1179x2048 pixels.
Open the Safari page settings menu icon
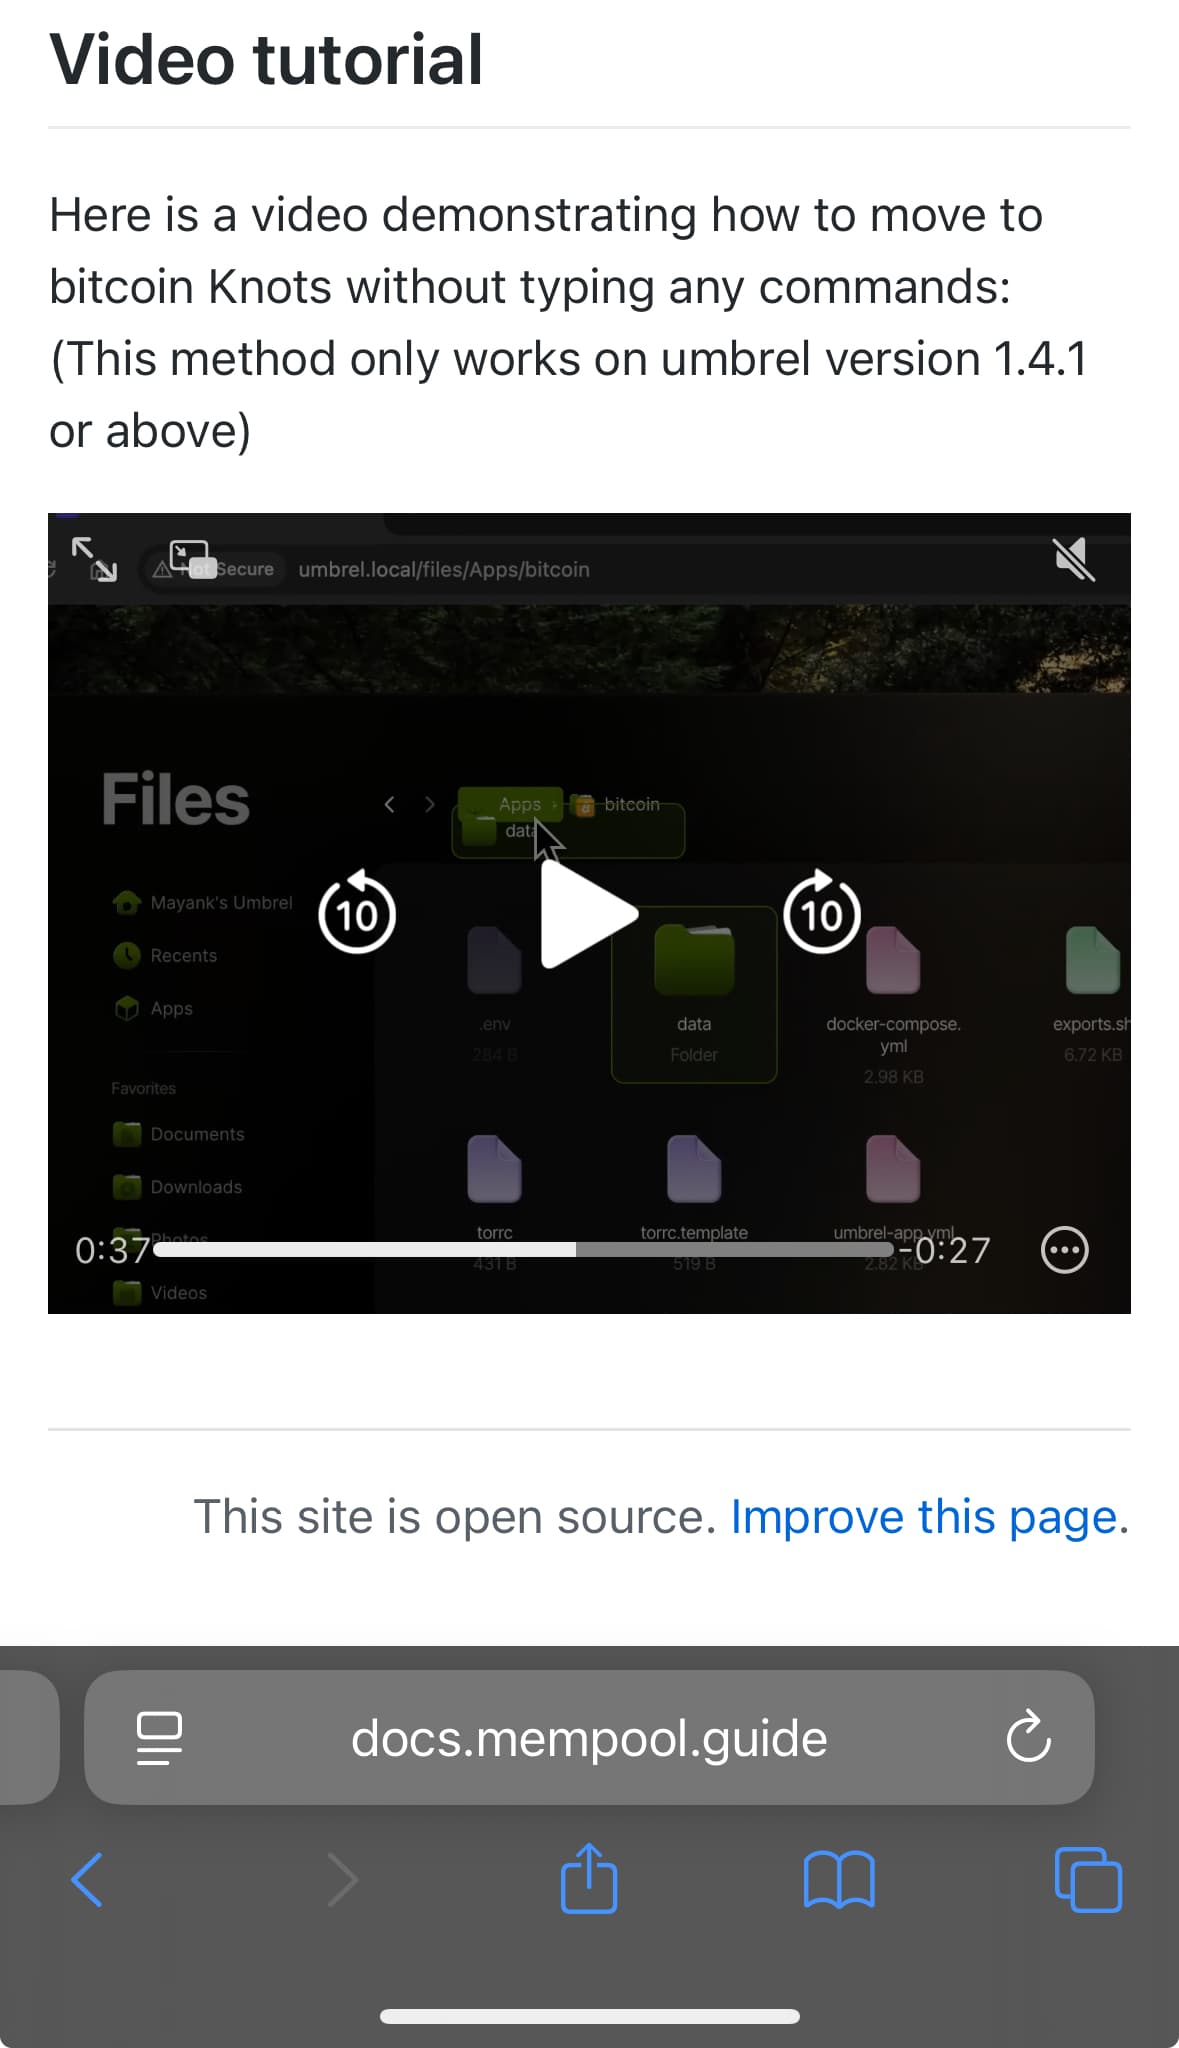pyautogui.click(x=159, y=1738)
